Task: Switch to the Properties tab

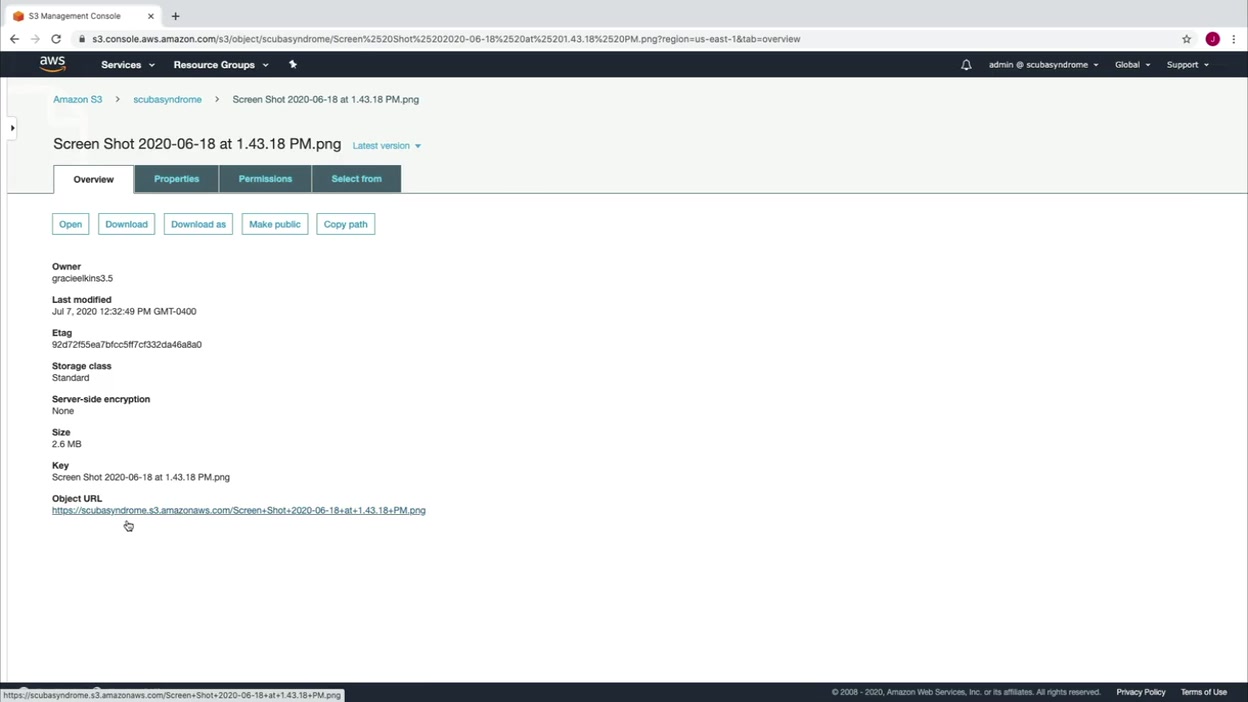Action: pyautogui.click(x=176, y=179)
